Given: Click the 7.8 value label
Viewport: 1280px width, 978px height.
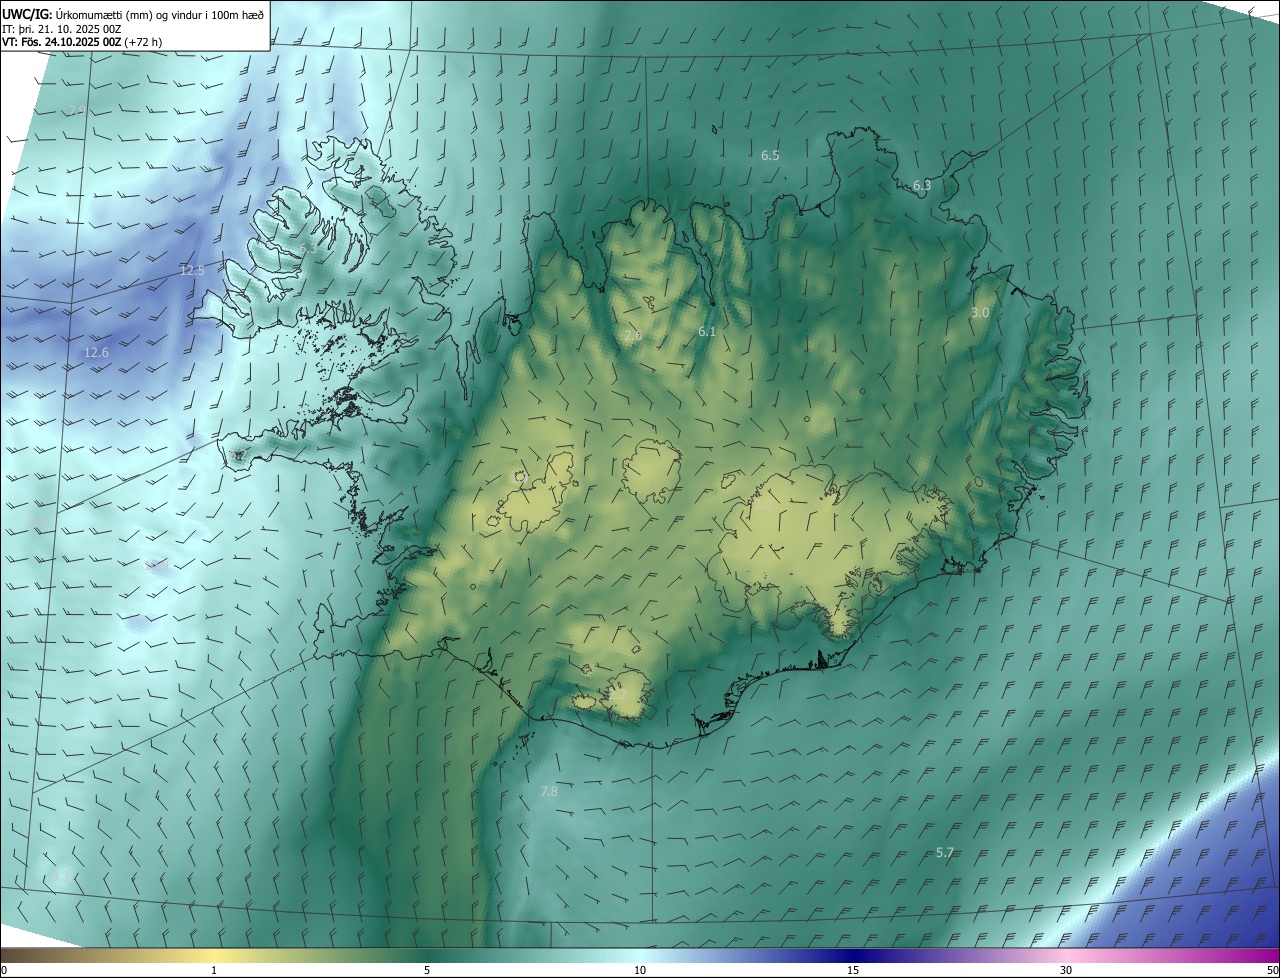Looking at the screenshot, I should [549, 791].
